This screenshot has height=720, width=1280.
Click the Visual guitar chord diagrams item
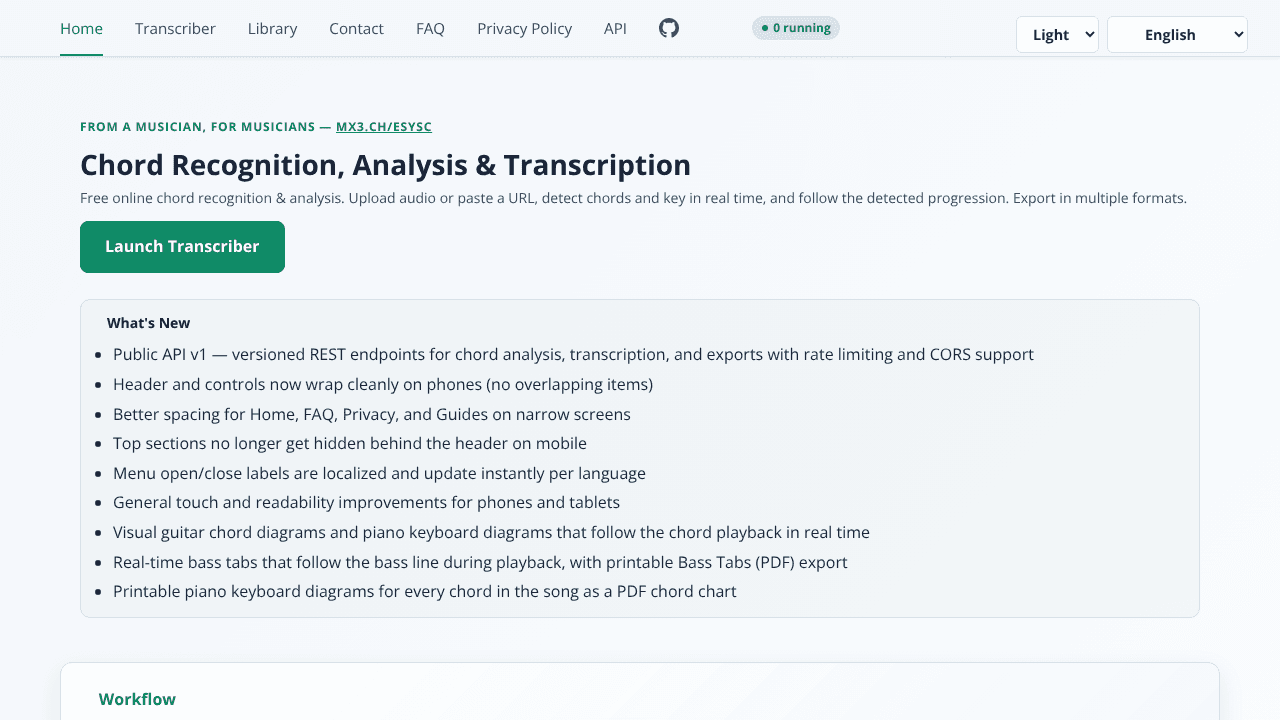tap(491, 532)
